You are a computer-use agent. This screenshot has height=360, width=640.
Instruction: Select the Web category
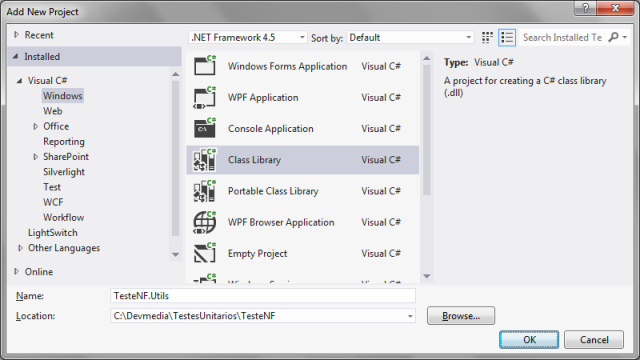pos(53,111)
